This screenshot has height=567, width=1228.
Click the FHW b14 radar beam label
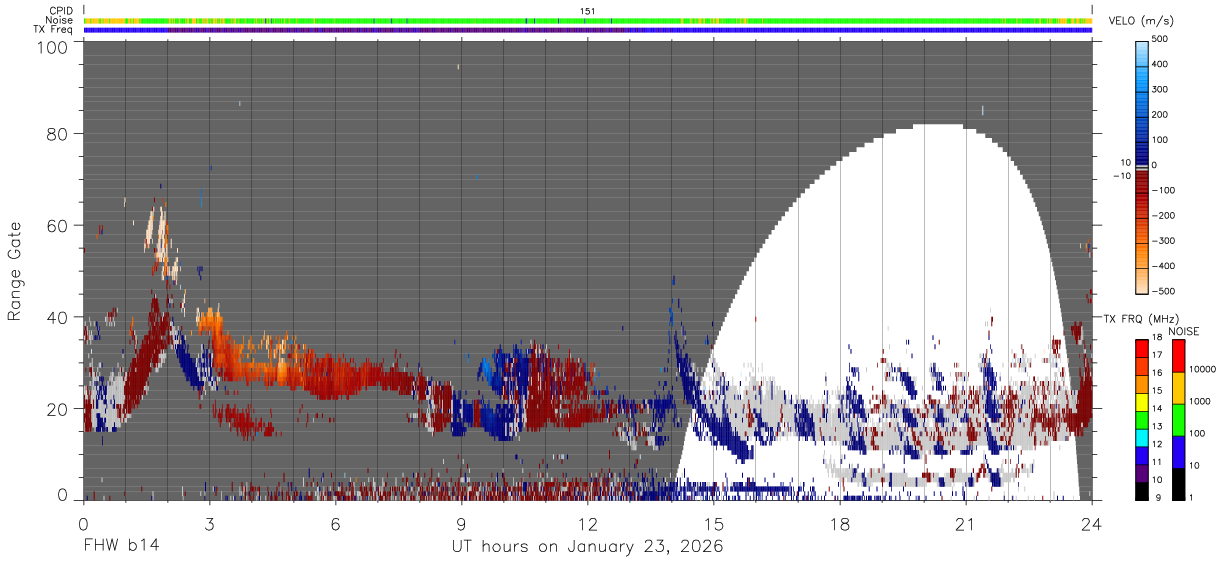point(121,546)
